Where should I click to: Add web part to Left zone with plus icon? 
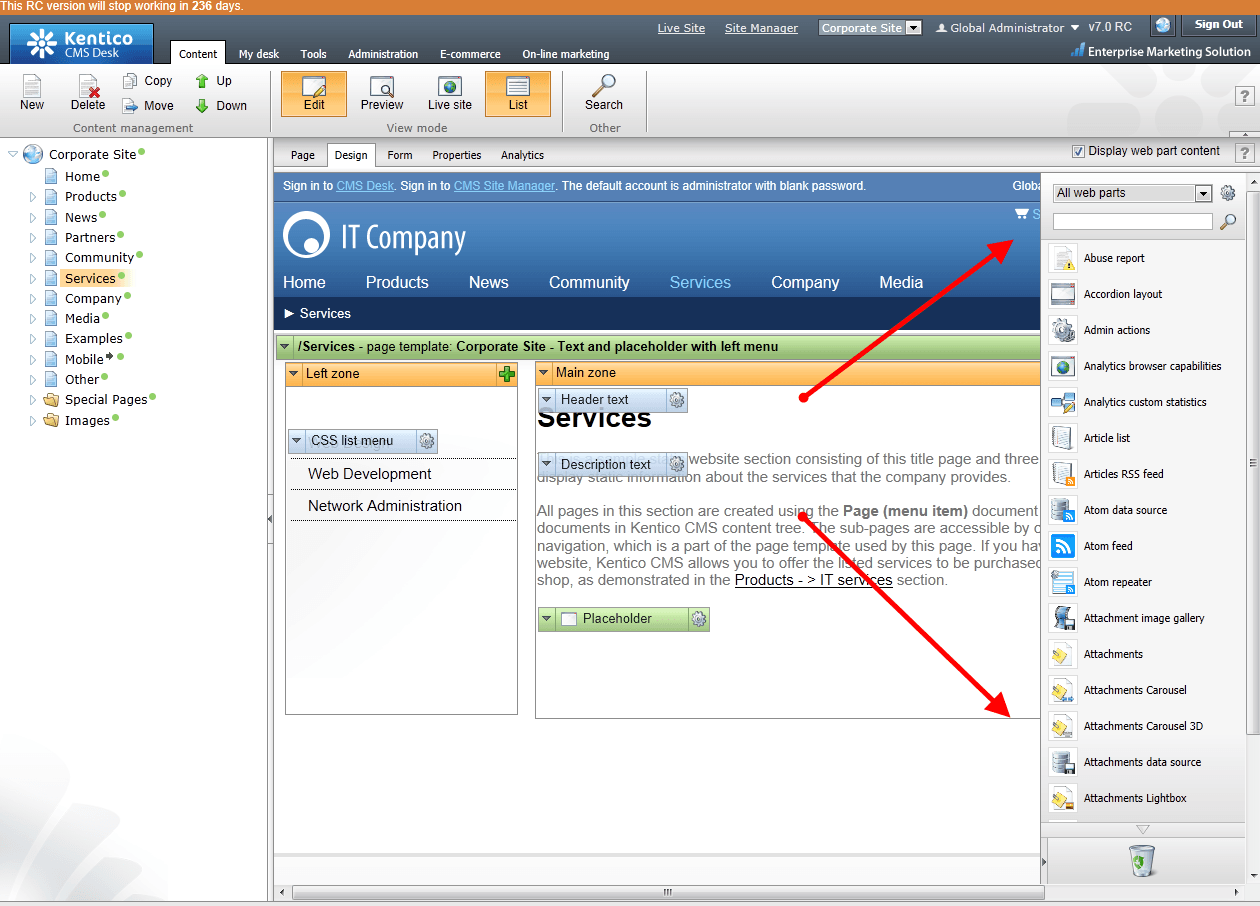coord(507,374)
